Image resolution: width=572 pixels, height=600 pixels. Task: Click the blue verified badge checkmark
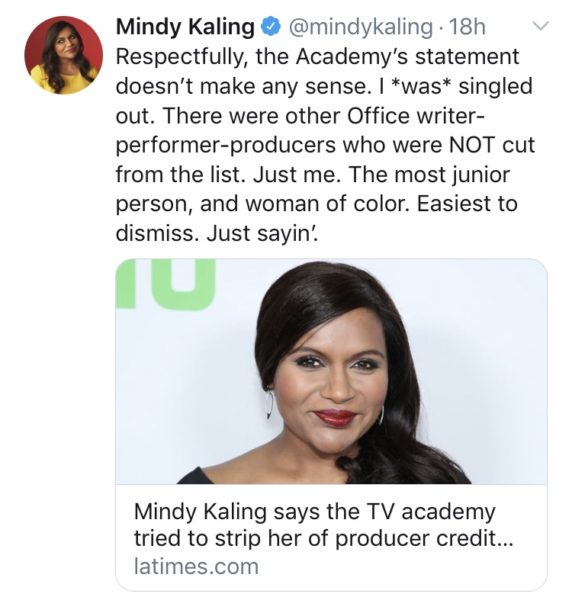(271, 28)
